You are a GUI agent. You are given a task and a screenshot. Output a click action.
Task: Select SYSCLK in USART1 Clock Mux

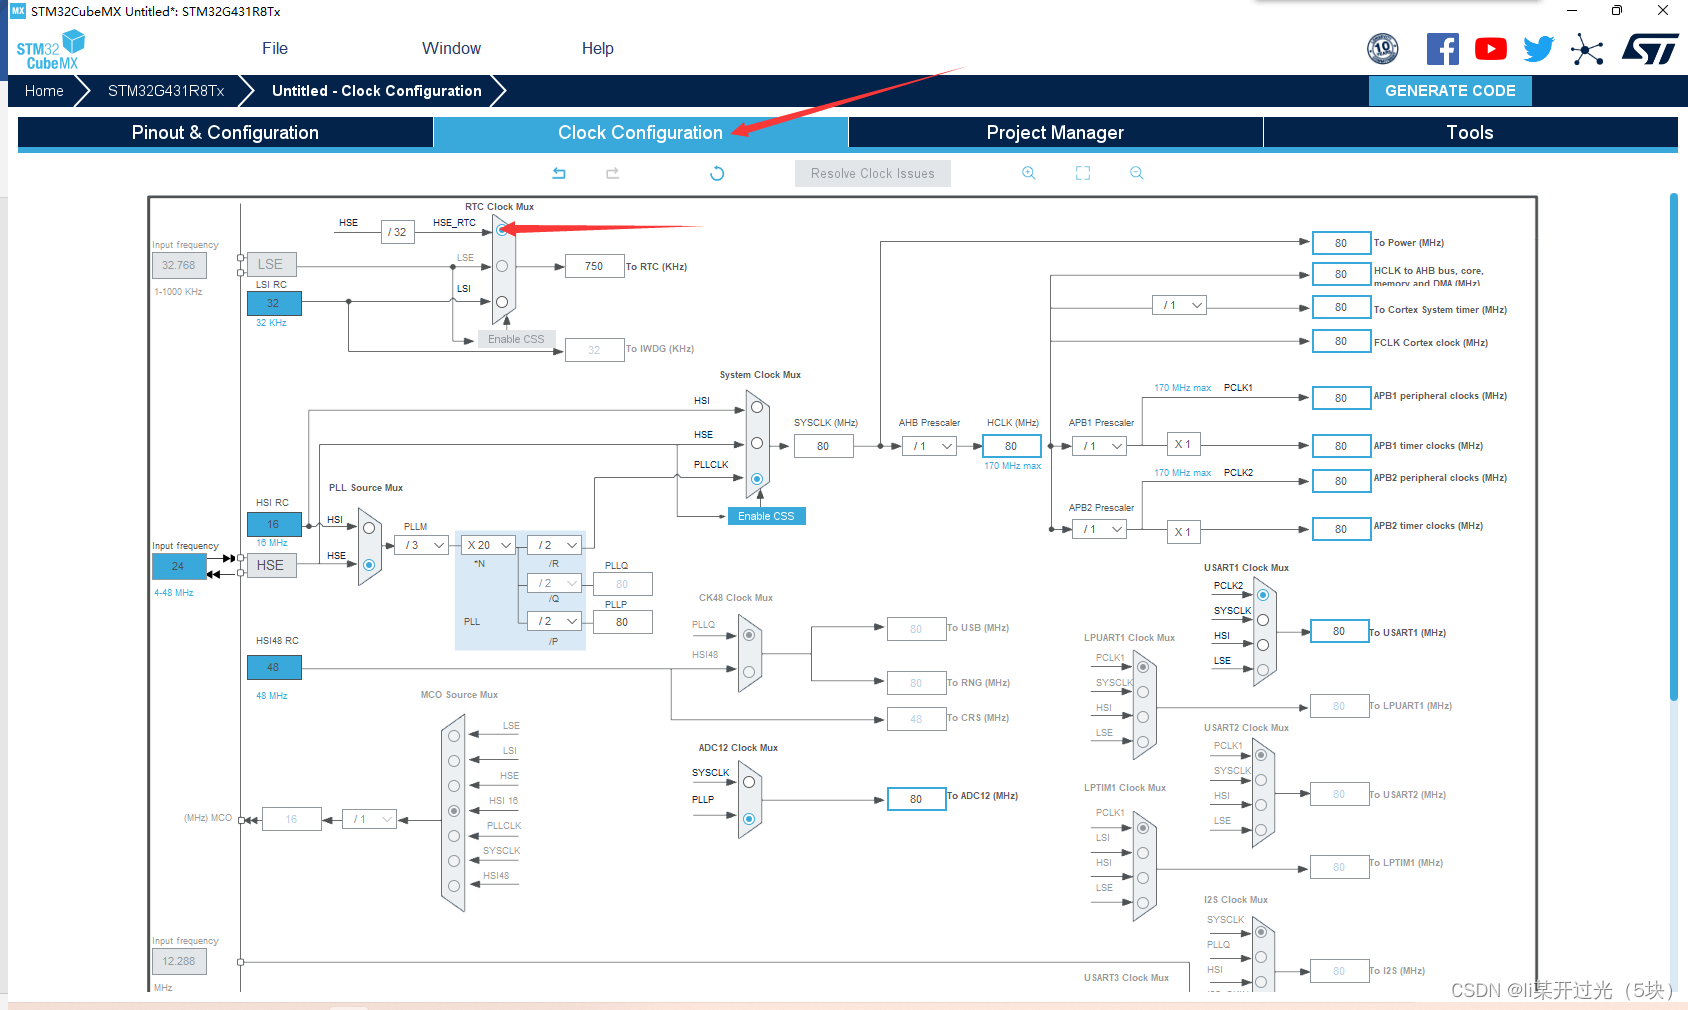(1263, 620)
